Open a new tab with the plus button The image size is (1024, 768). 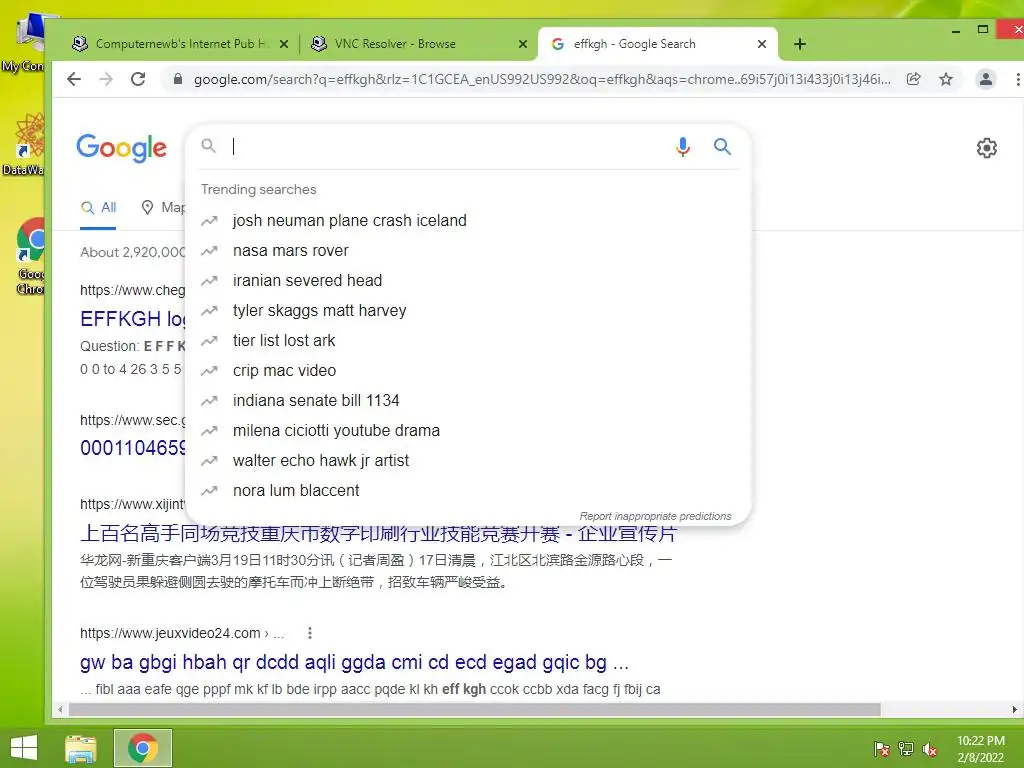click(800, 44)
